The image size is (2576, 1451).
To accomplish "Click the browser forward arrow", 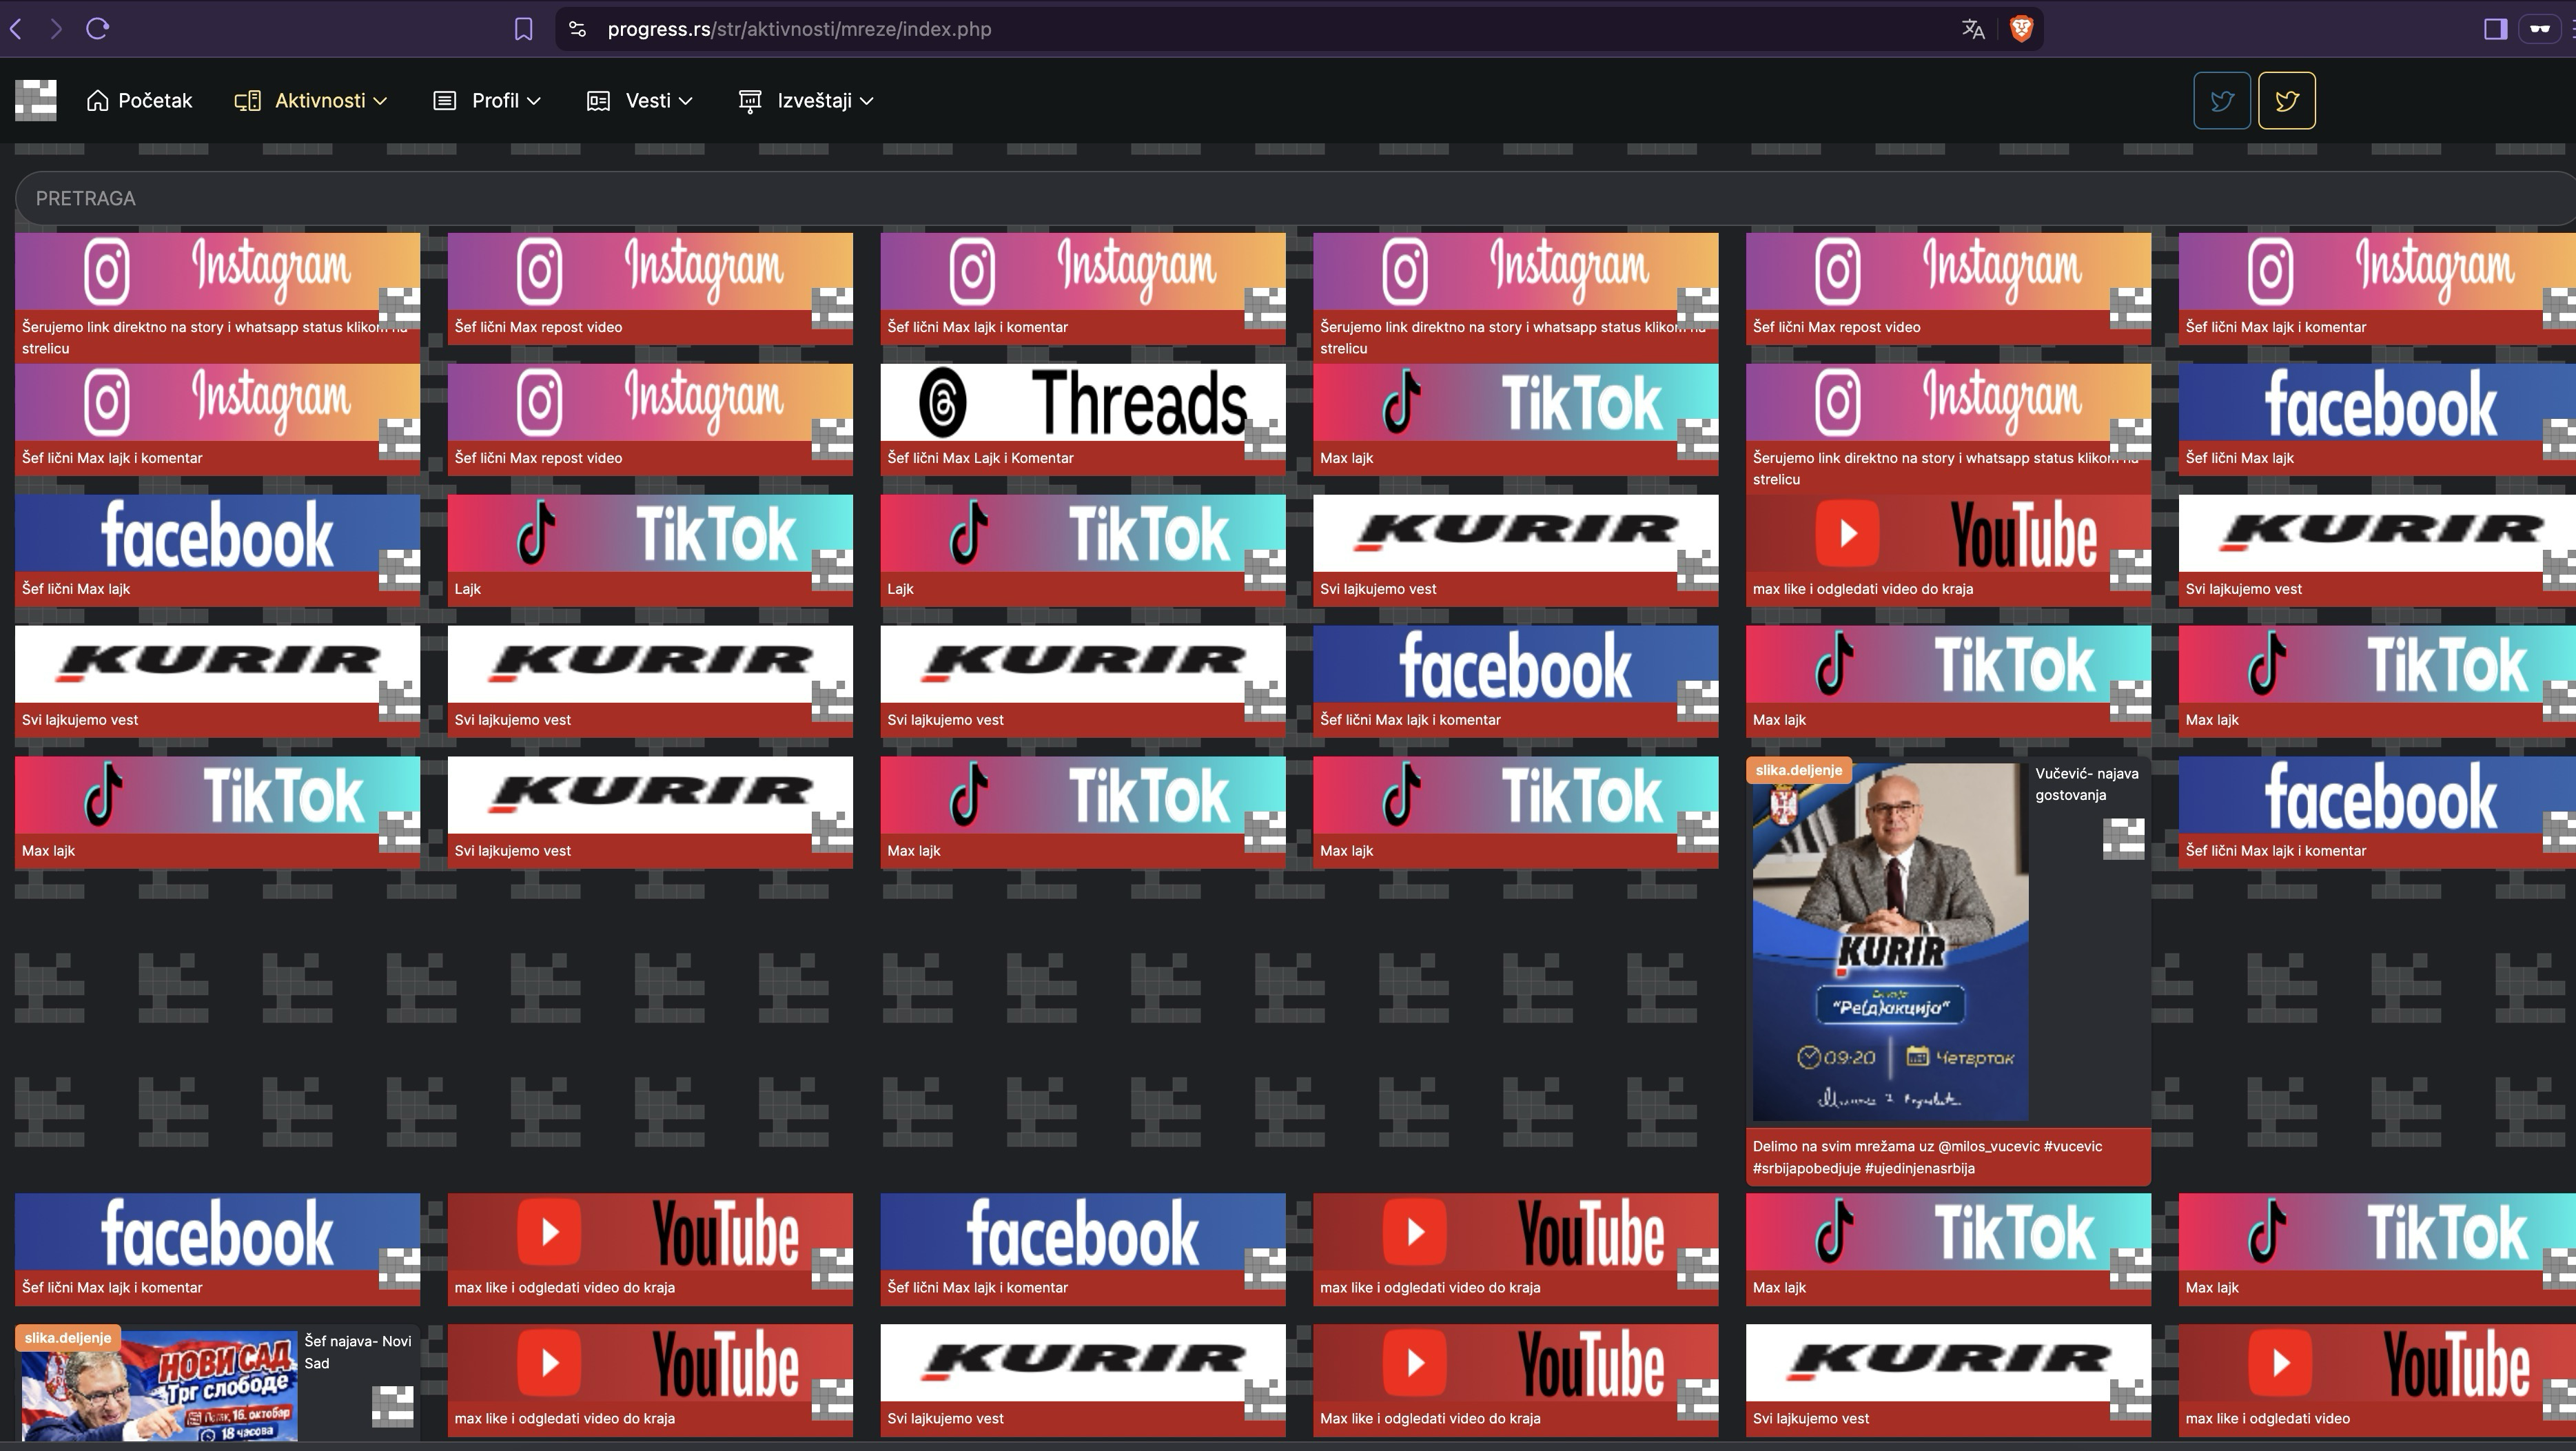I will pyautogui.click(x=56, y=29).
